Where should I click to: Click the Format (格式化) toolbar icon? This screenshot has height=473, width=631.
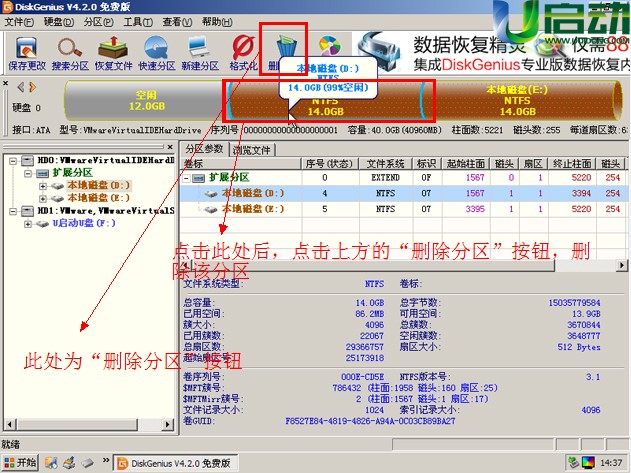[243, 52]
